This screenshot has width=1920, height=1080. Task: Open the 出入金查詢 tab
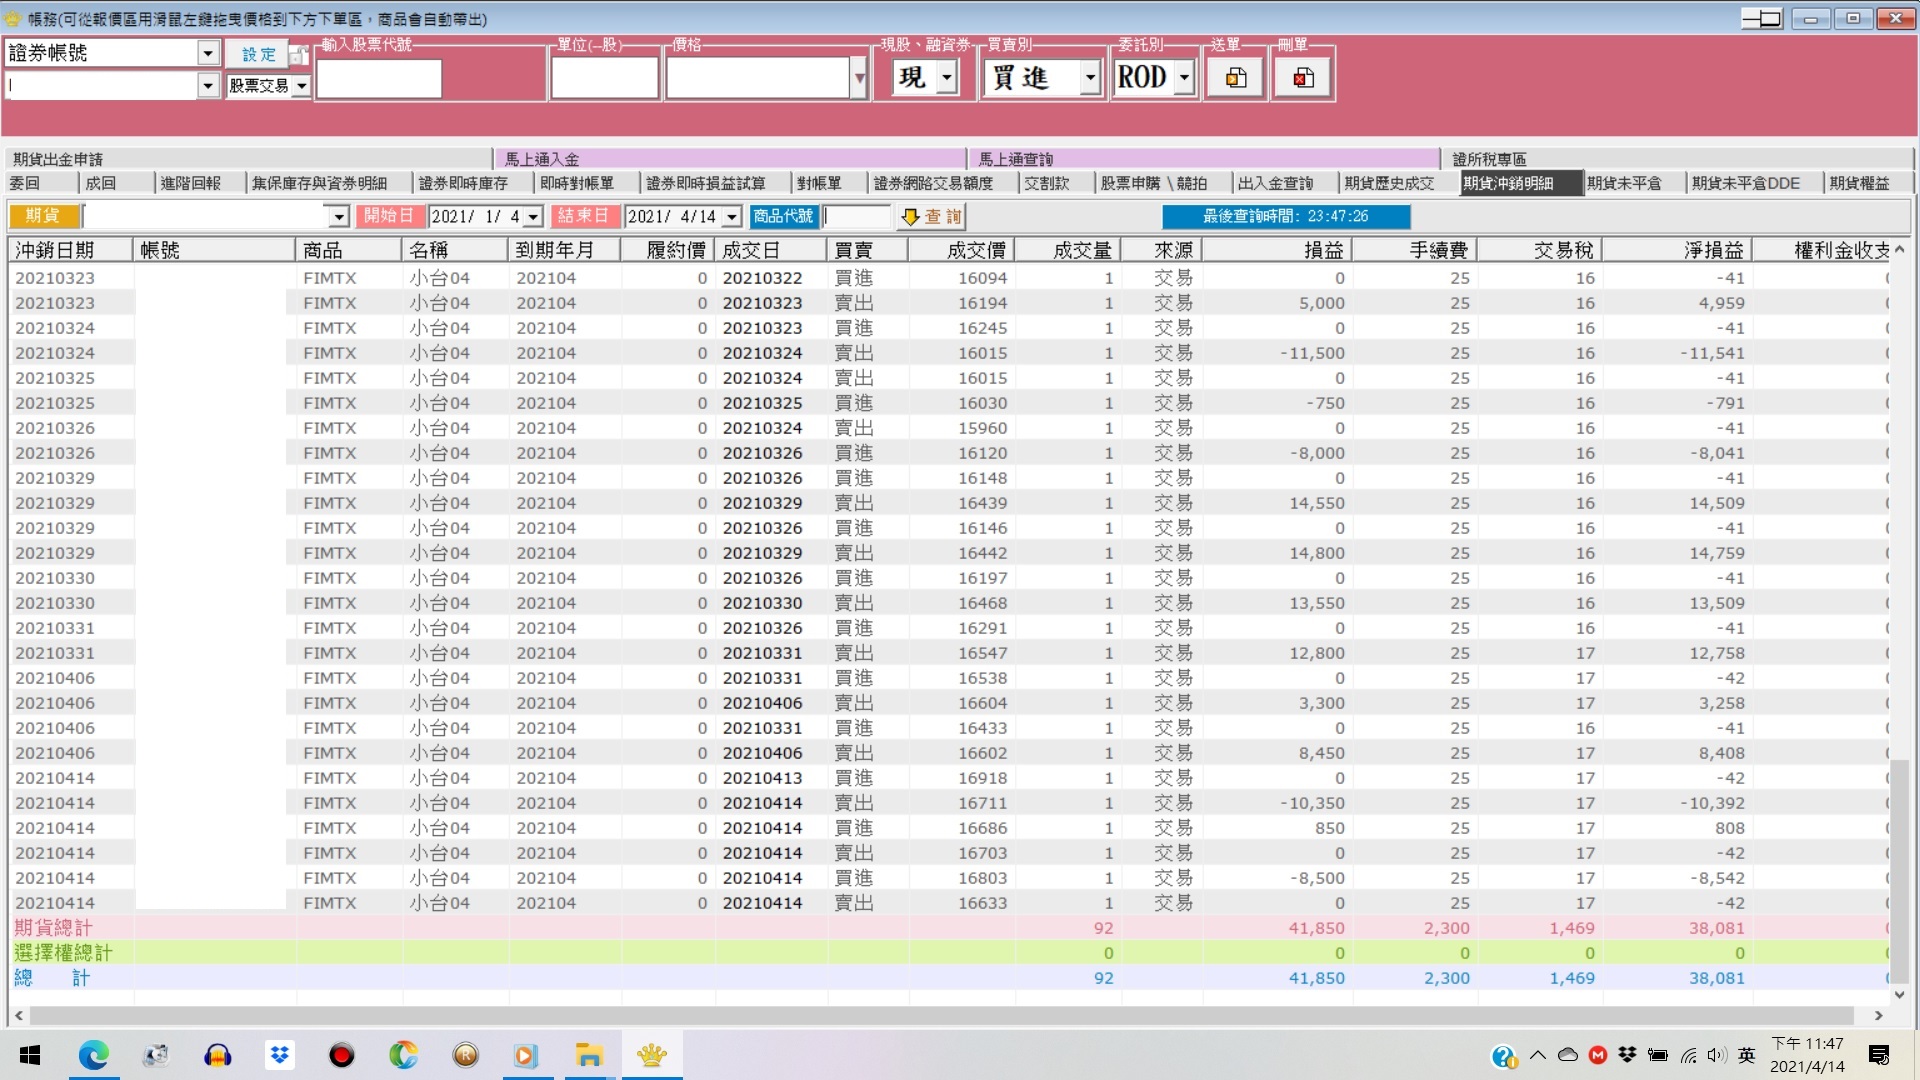click(1275, 183)
